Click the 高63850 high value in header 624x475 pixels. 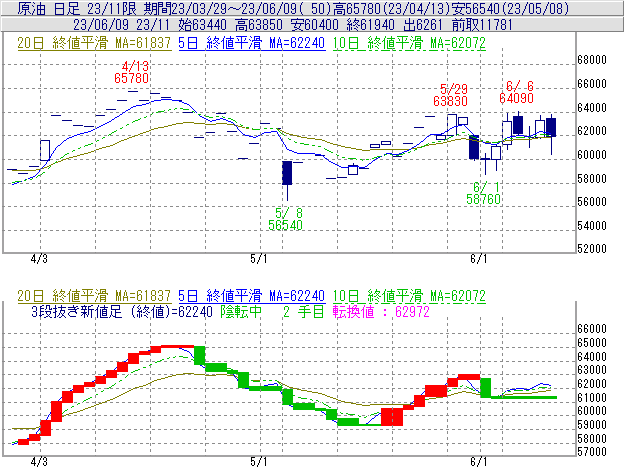(259, 25)
